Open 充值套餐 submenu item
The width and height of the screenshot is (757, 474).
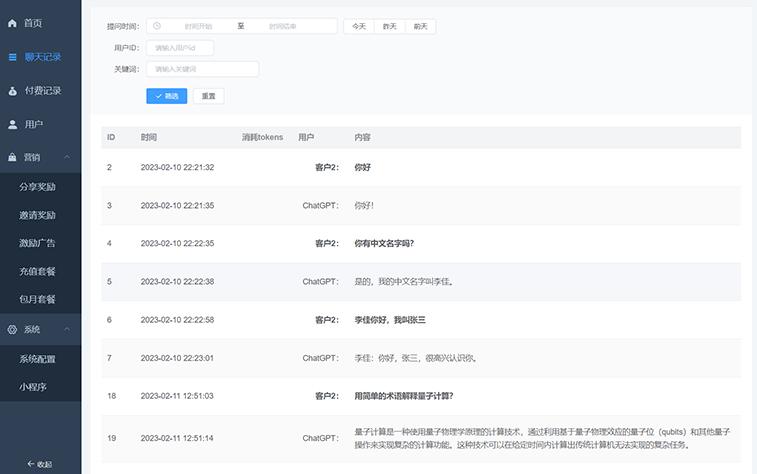coord(38,271)
